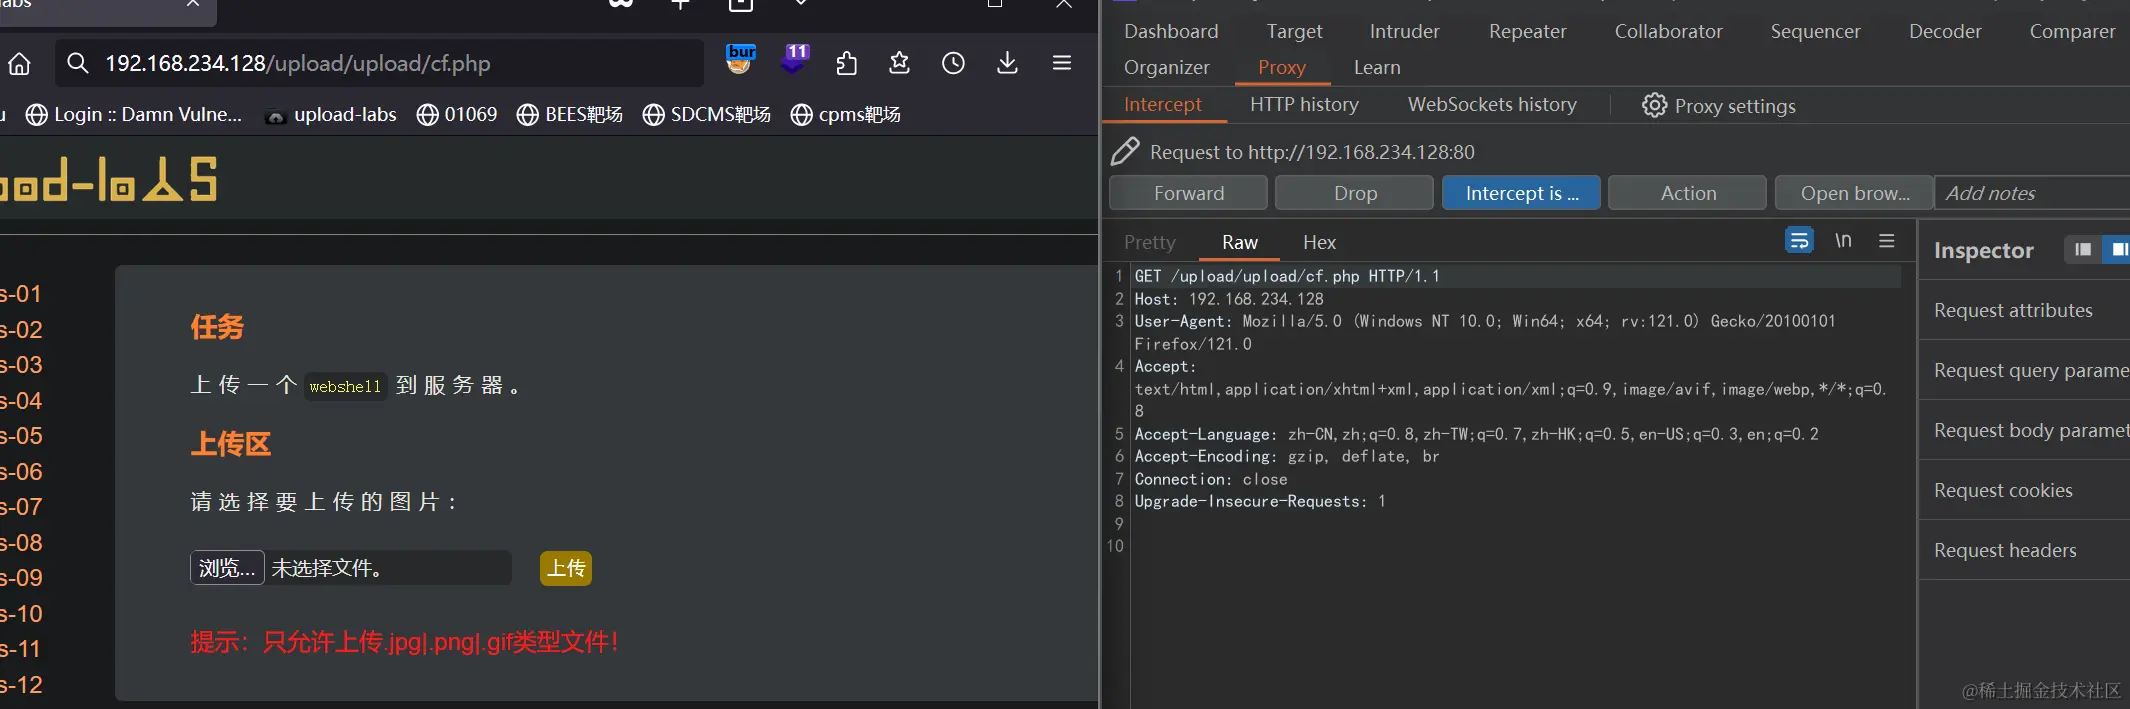
Task: Open the Organizer tab
Action: pos(1166,67)
